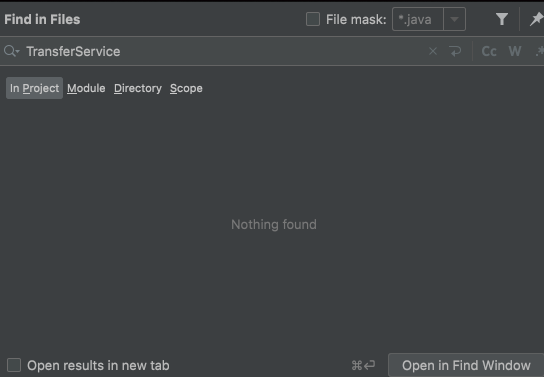Image resolution: width=544 pixels, height=377 pixels.
Task: Switch to Scope tab
Action: 186,88
